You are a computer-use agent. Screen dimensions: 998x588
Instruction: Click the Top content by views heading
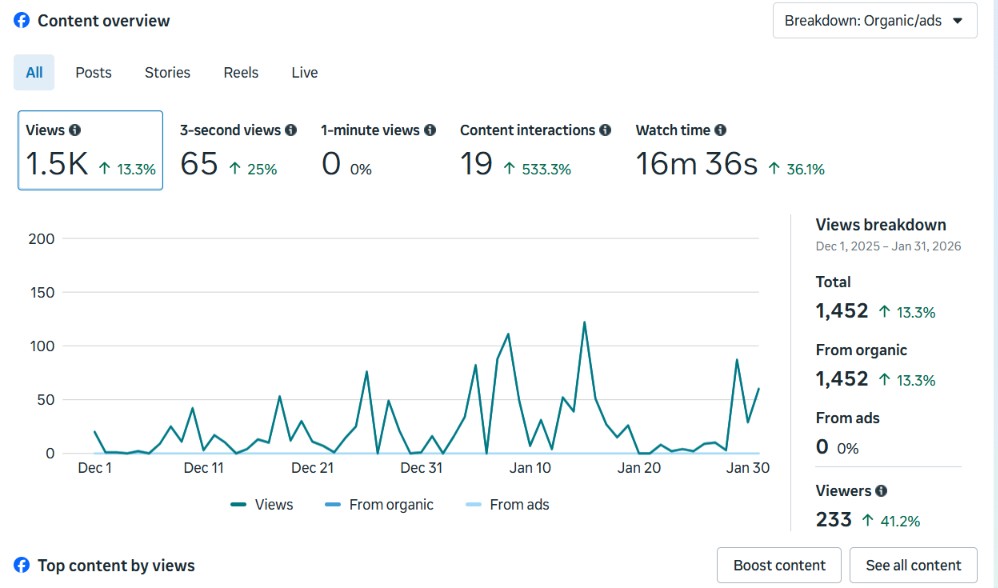click(x=116, y=565)
